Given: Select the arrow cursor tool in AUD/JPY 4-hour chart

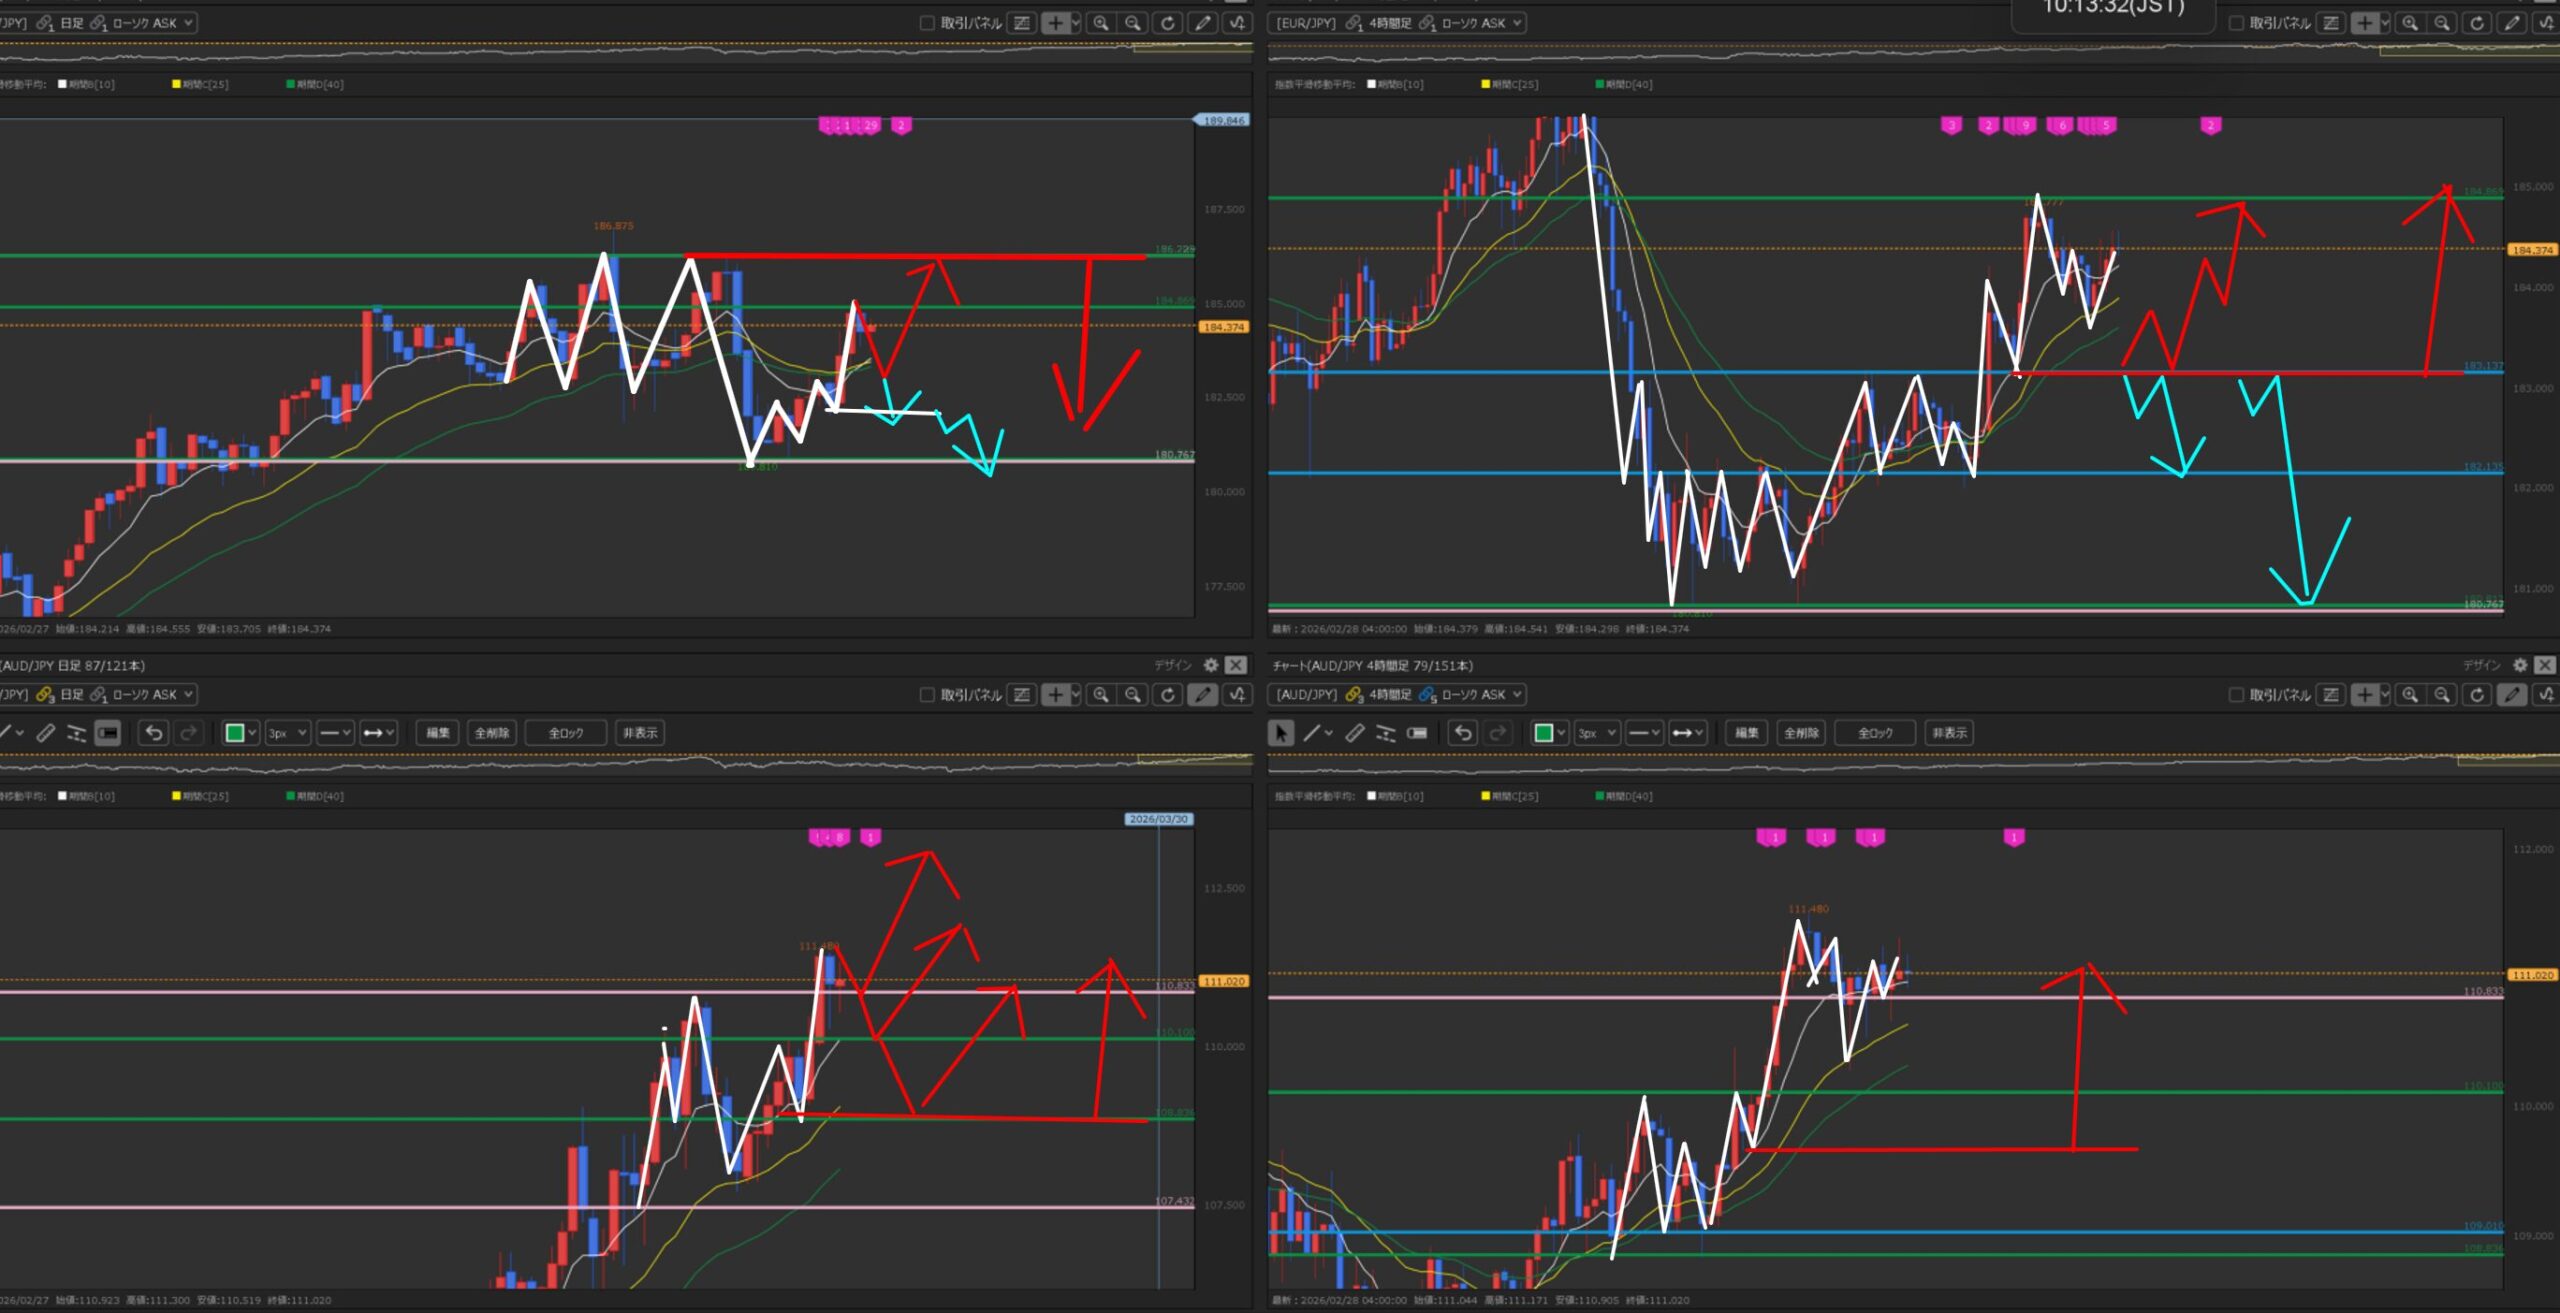Looking at the screenshot, I should click(x=1280, y=733).
